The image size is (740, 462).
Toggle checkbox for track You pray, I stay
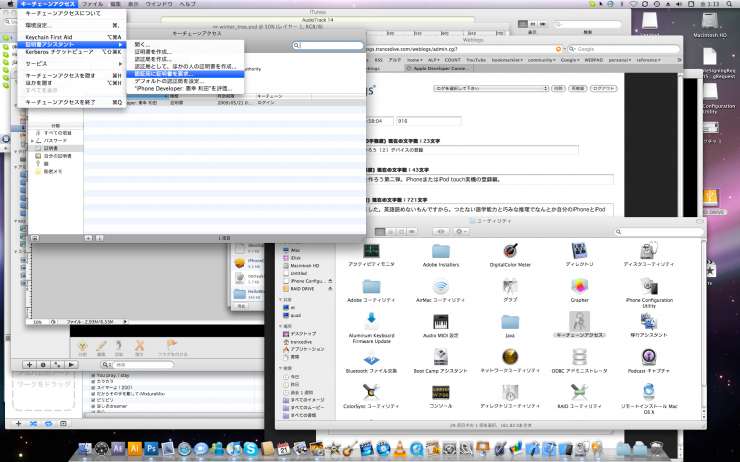[93, 376]
